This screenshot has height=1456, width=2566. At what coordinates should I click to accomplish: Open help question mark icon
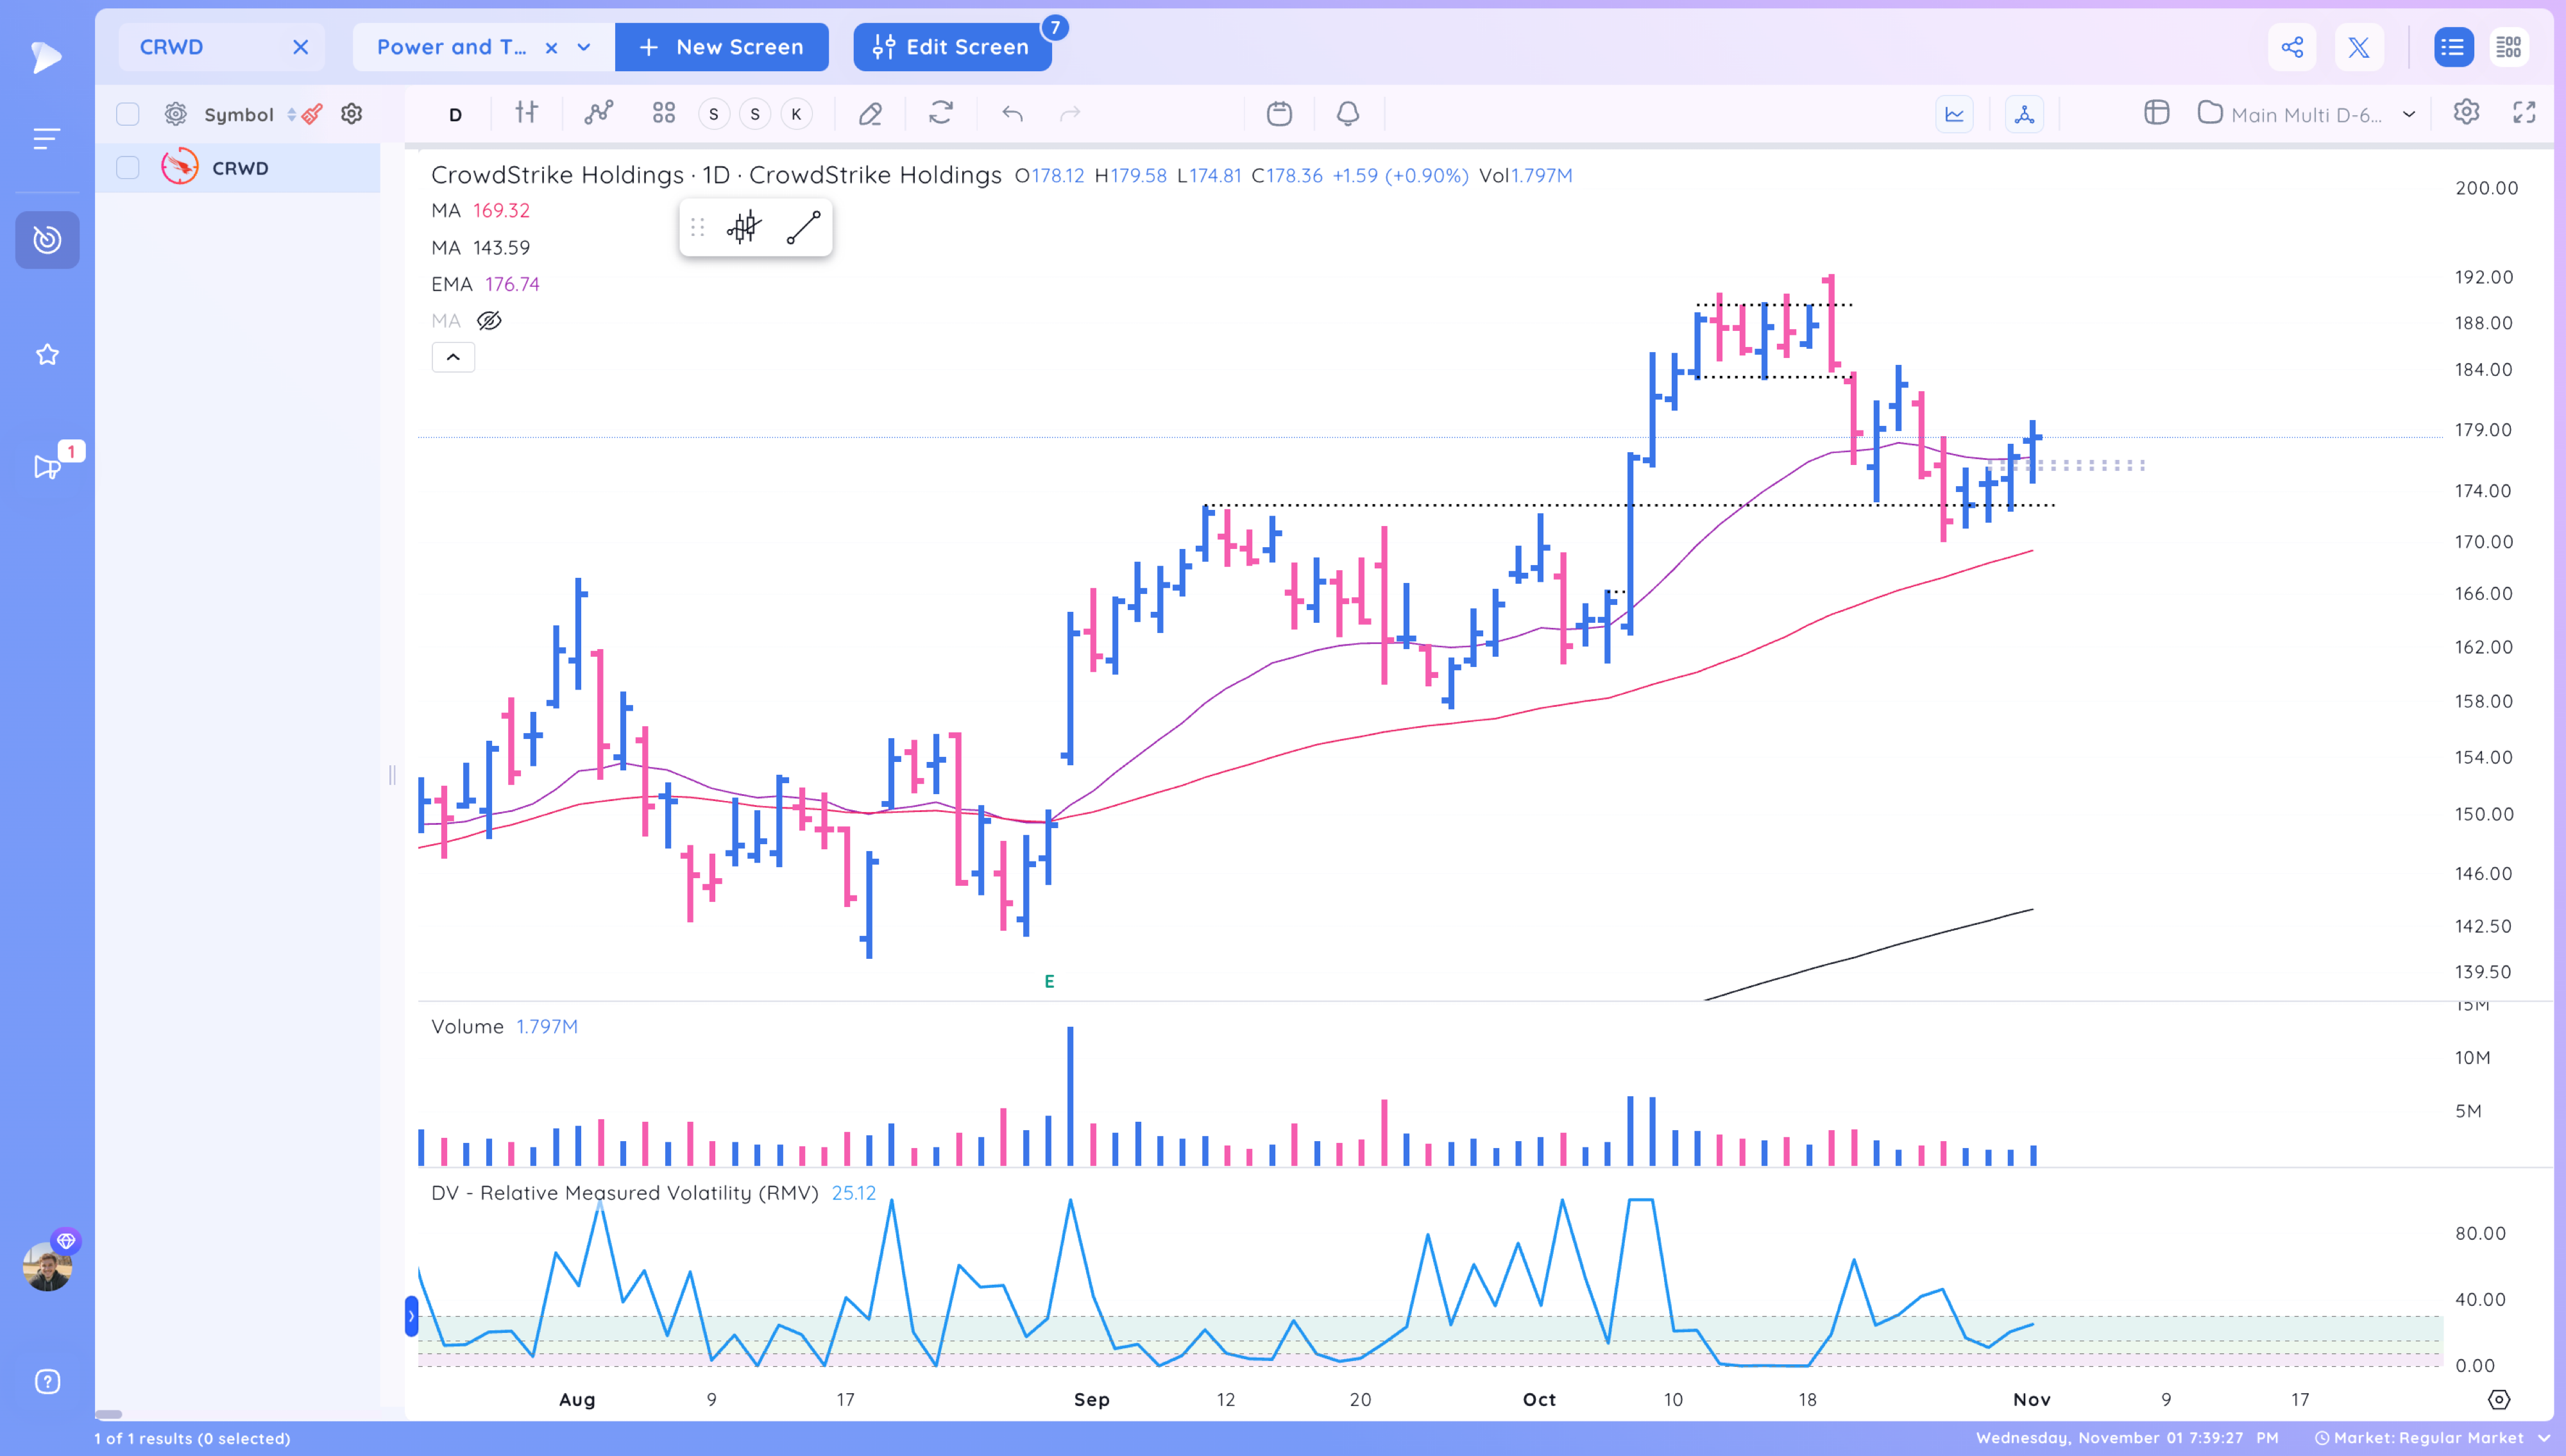pyautogui.click(x=47, y=1381)
